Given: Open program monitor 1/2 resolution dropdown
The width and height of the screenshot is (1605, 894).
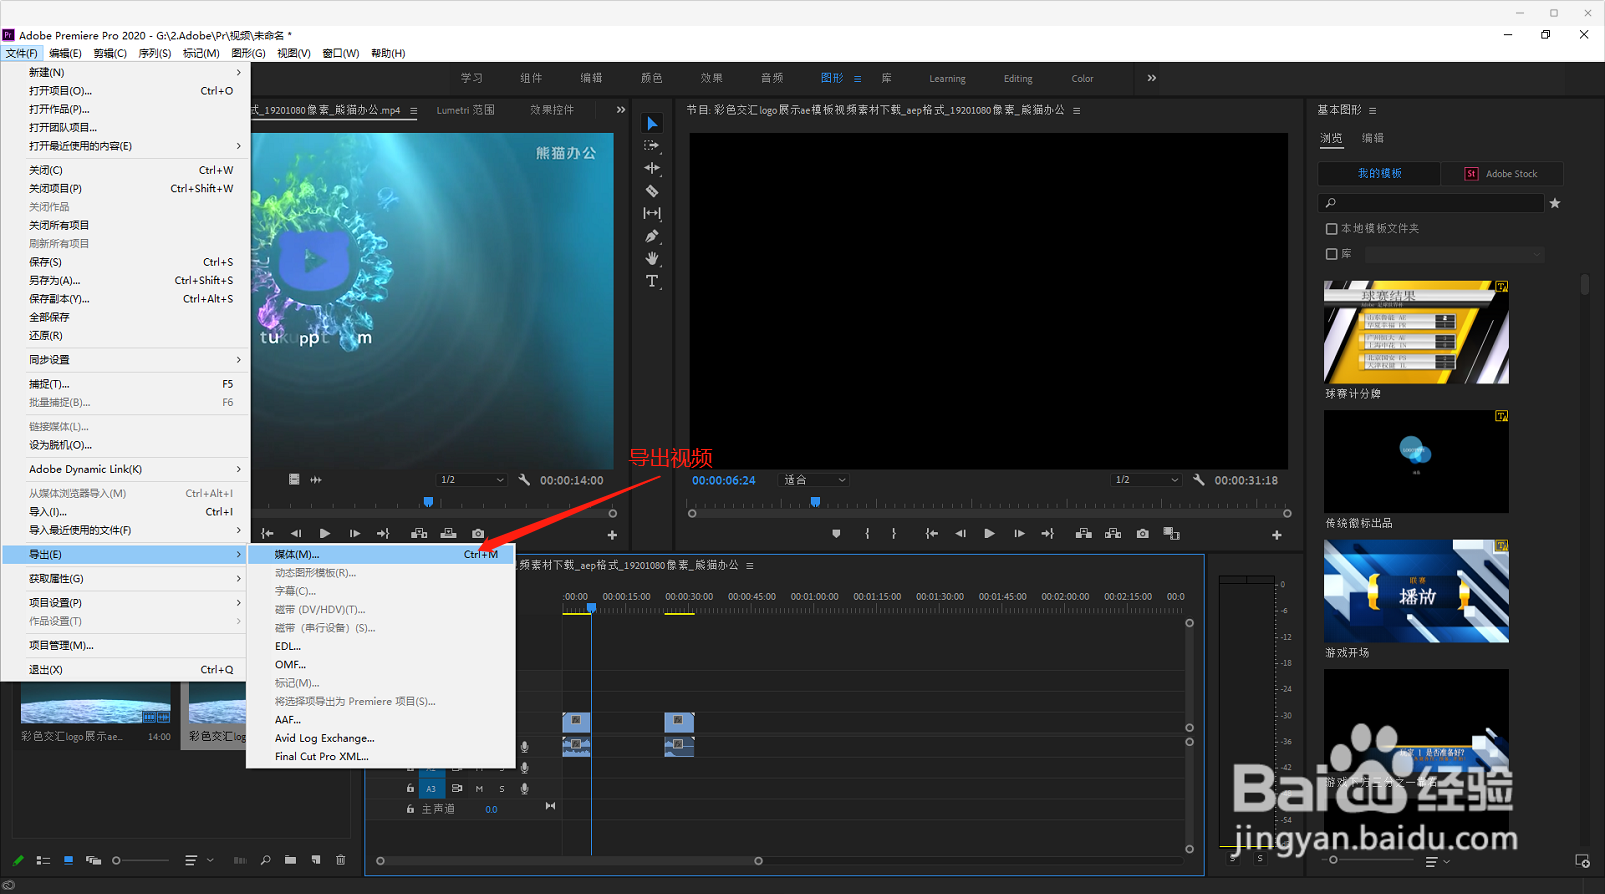Looking at the screenshot, I should point(1146,480).
